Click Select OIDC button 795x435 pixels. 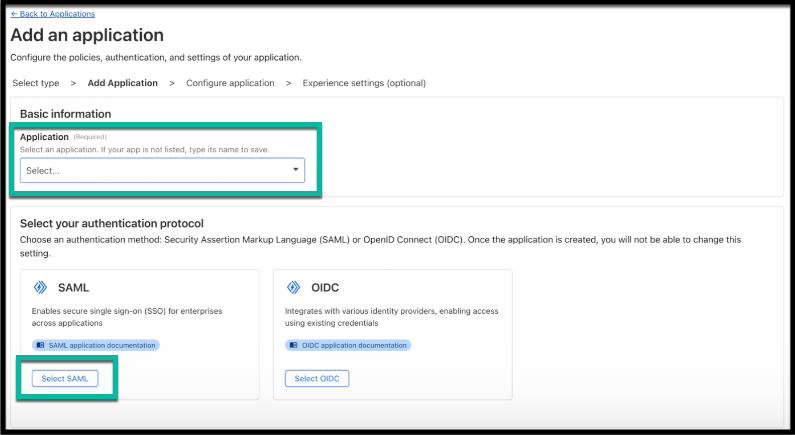[317, 379]
